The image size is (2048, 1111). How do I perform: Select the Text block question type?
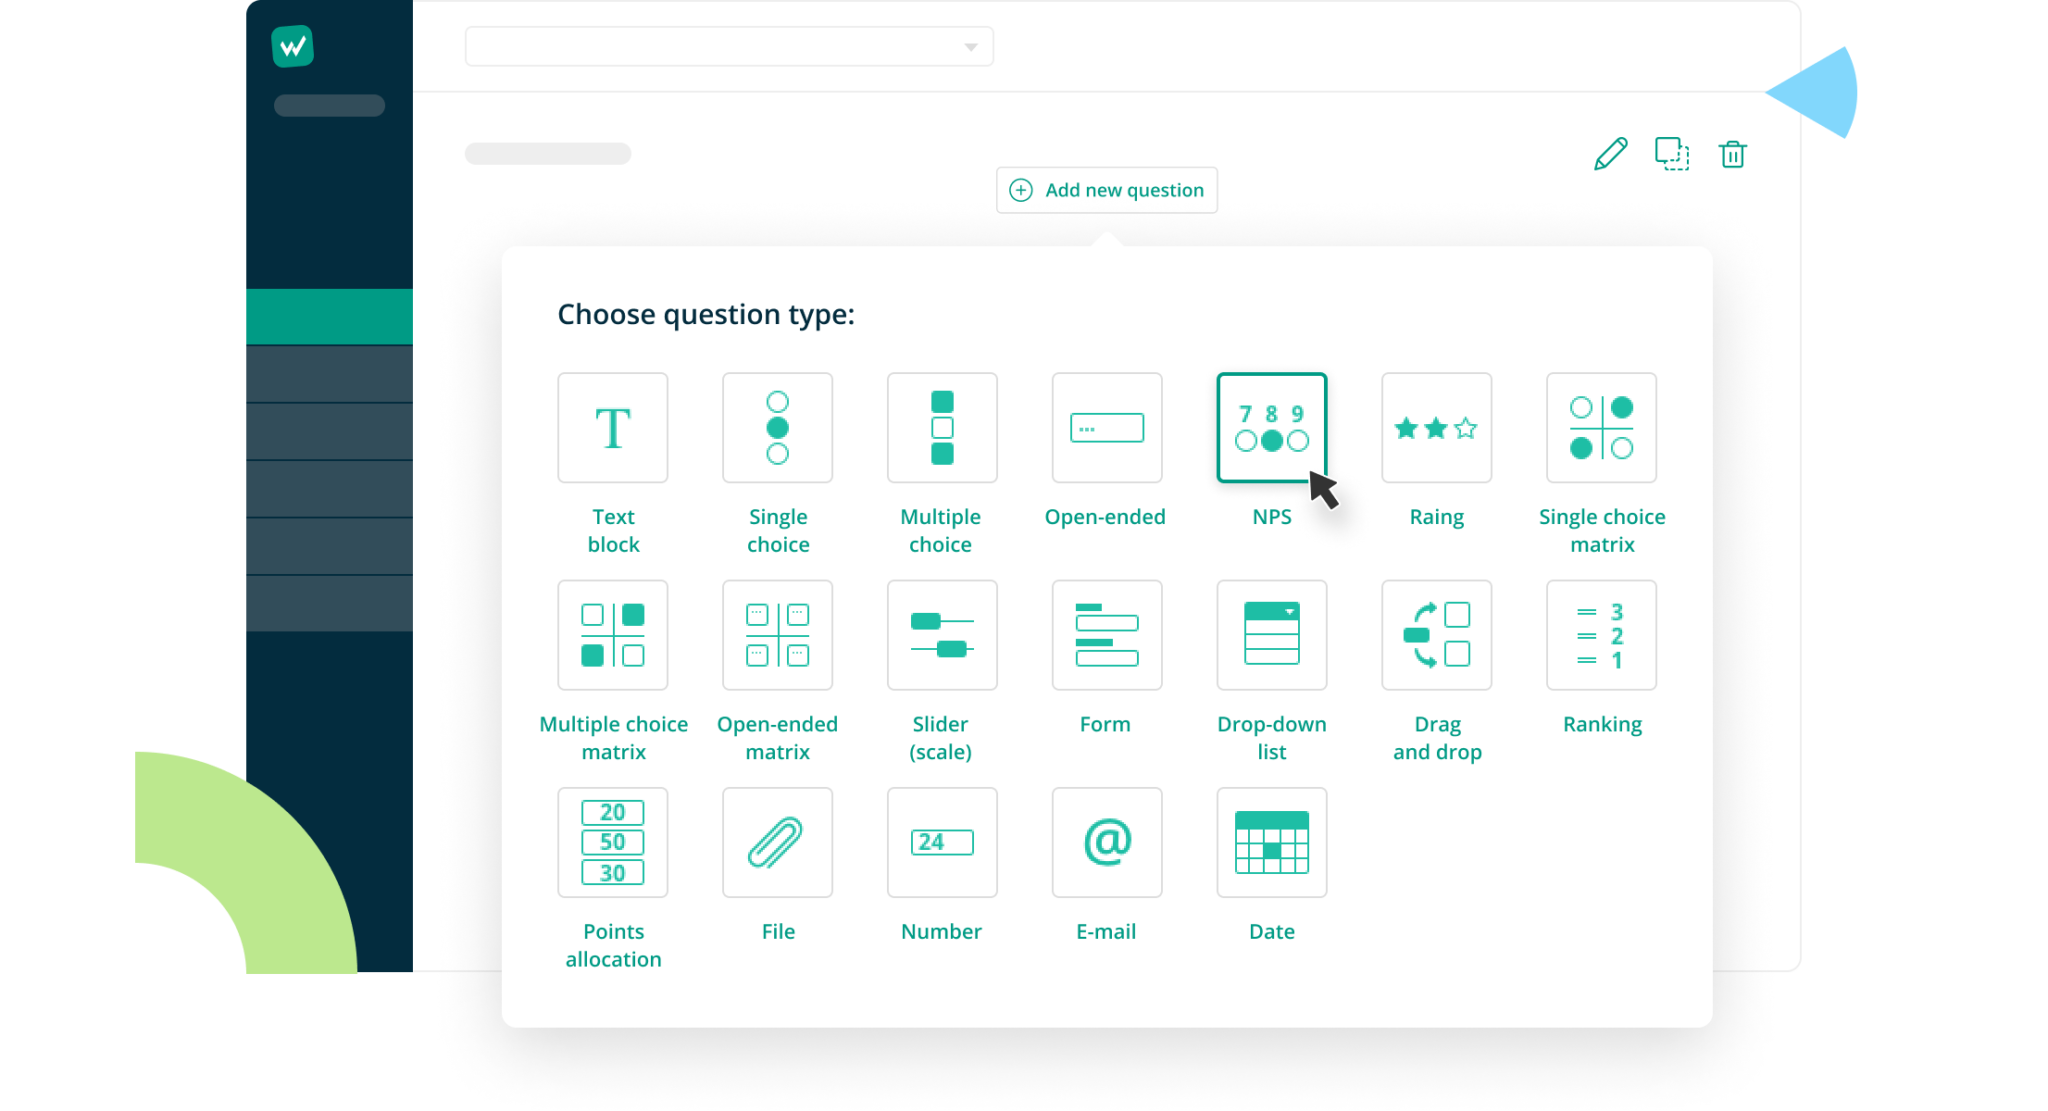612,428
